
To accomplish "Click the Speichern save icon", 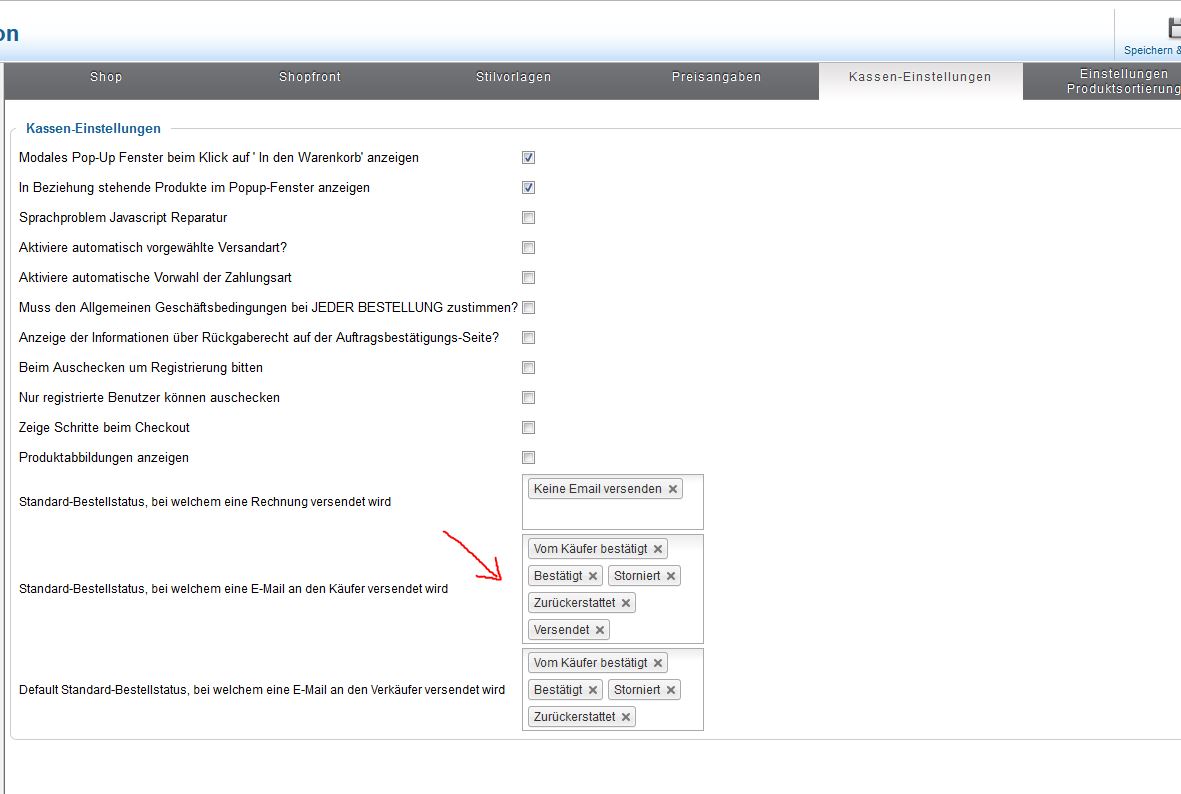I will coord(1172,29).
